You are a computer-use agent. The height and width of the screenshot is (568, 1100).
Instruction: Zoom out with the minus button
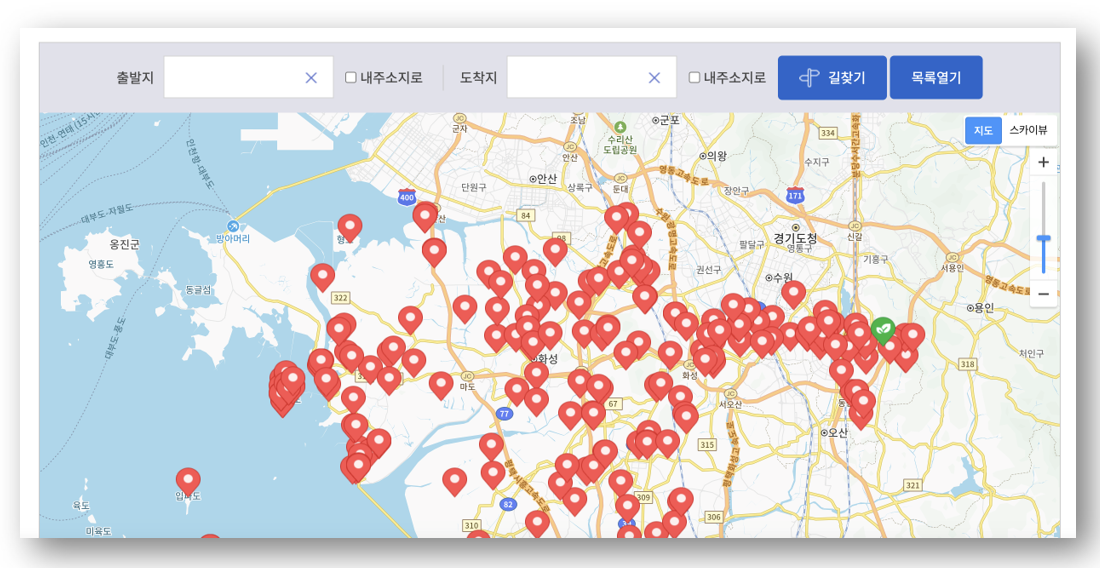(x=1043, y=294)
